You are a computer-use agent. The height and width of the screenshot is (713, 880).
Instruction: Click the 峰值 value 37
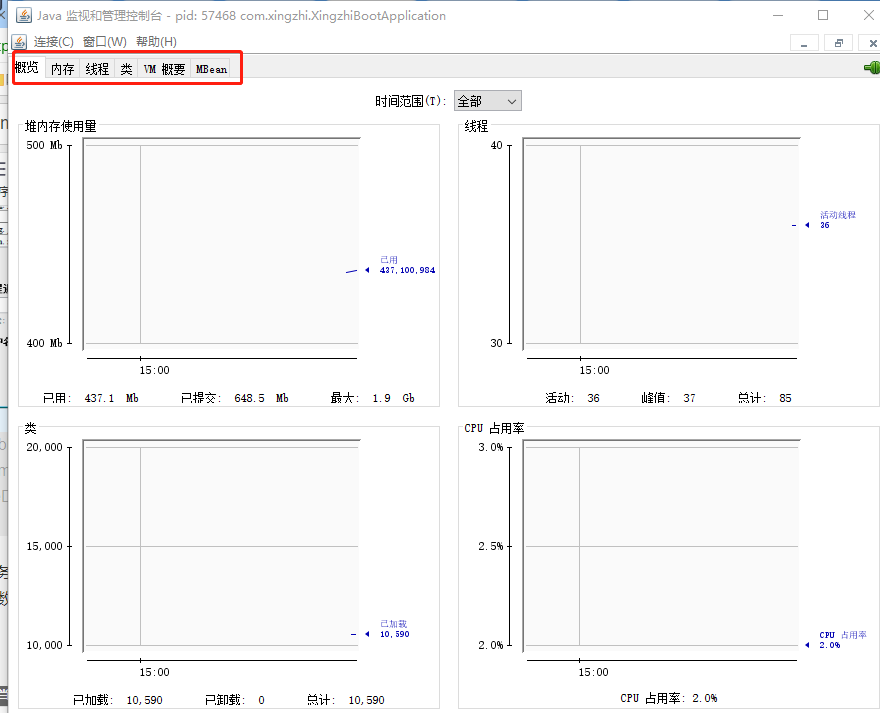(x=689, y=398)
